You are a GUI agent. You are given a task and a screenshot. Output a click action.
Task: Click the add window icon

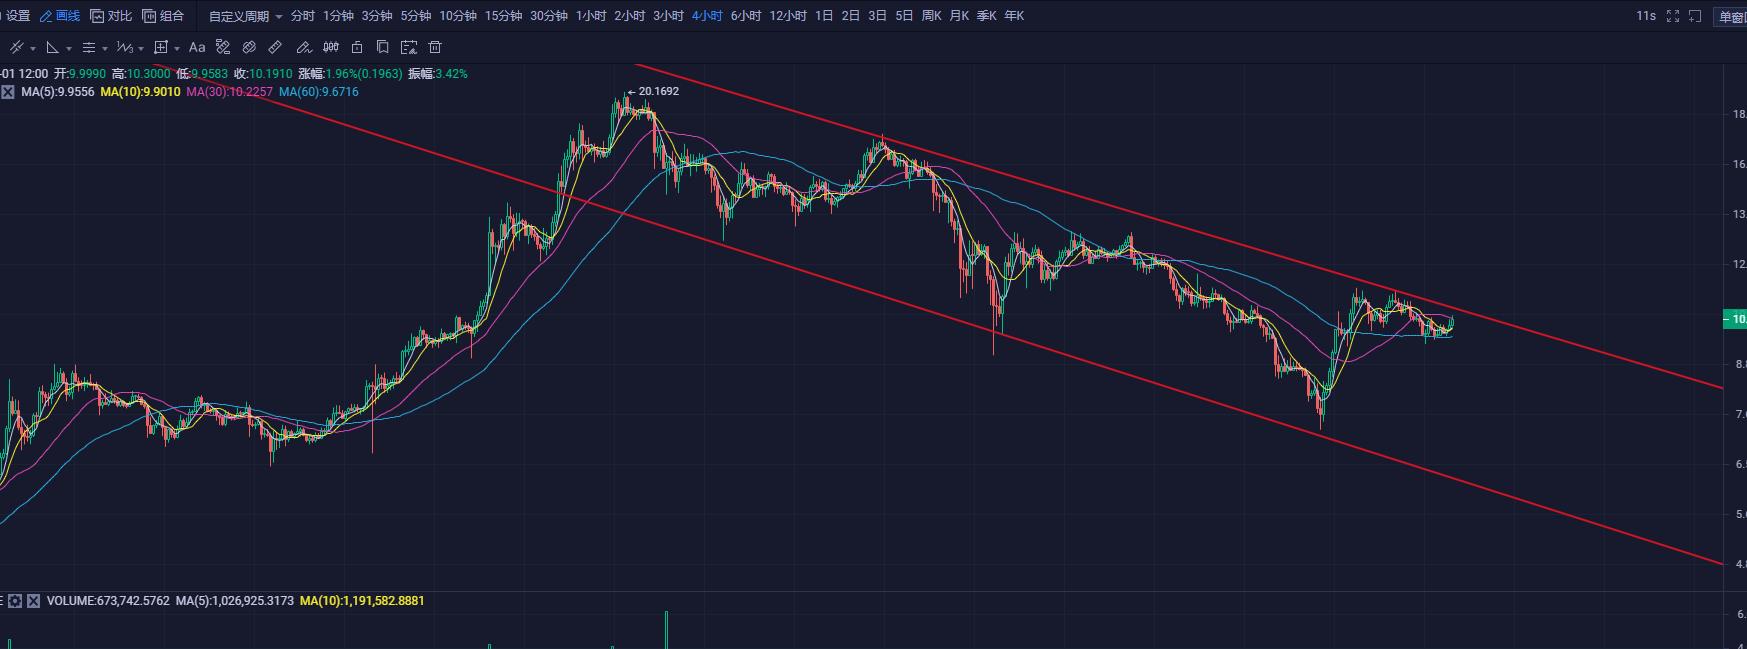pyautogui.click(x=1695, y=16)
